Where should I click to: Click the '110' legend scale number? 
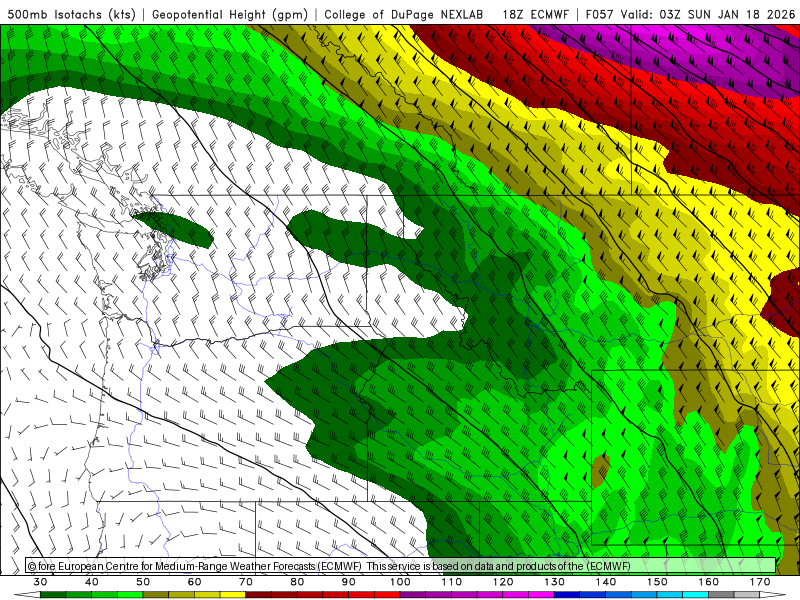click(x=452, y=582)
